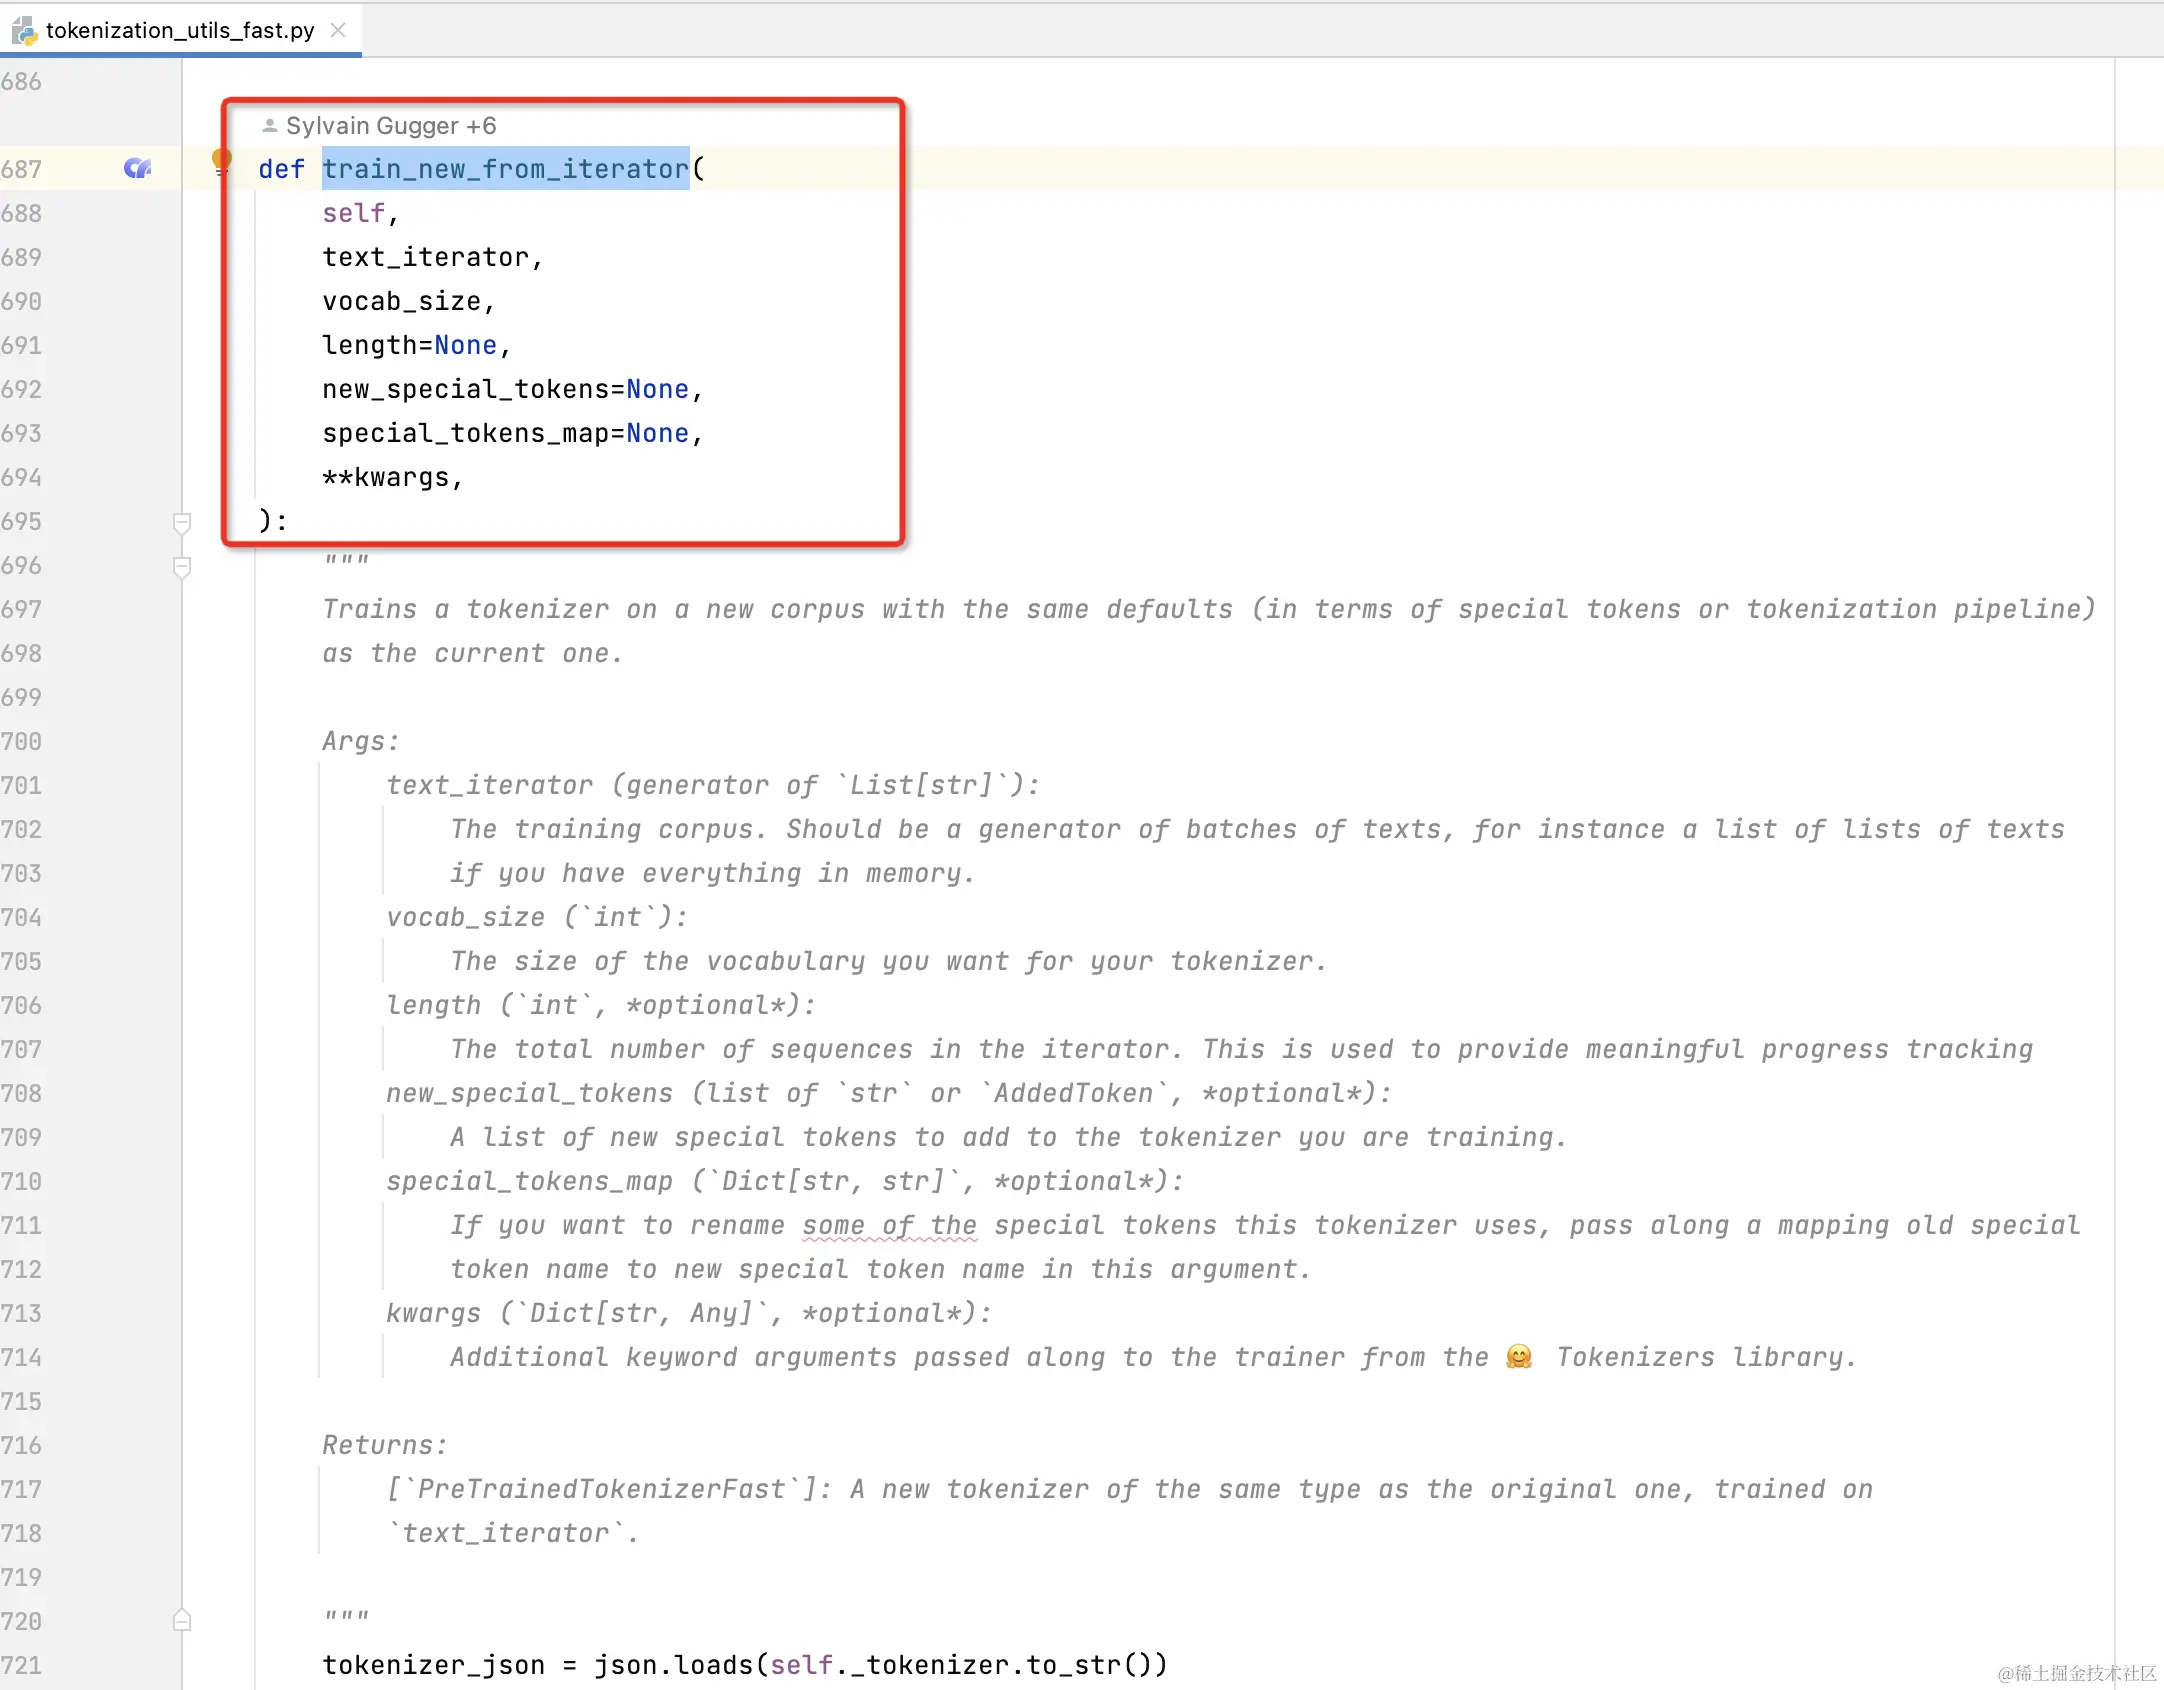Collapse the fold marker at line 695
This screenshot has height=1690, width=2164.
click(182, 522)
